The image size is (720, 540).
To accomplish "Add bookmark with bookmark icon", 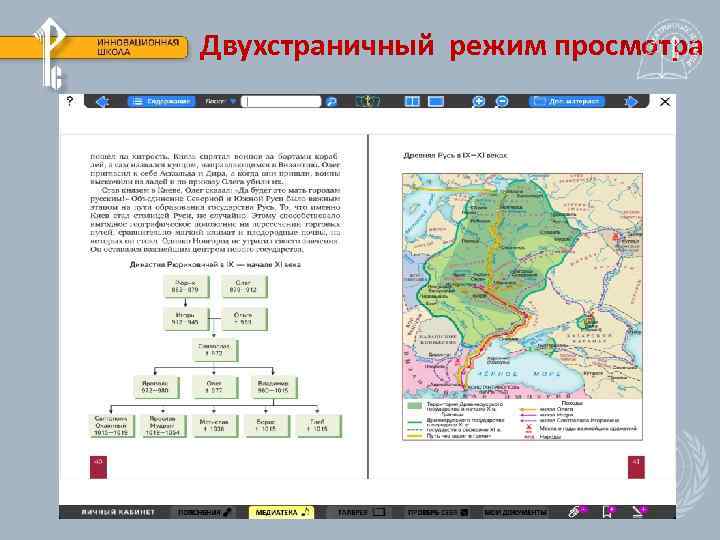I will click(x=609, y=512).
